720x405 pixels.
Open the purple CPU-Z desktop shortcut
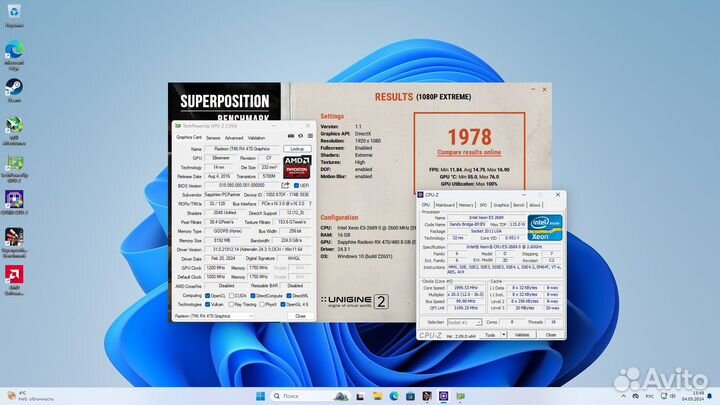tap(14, 202)
